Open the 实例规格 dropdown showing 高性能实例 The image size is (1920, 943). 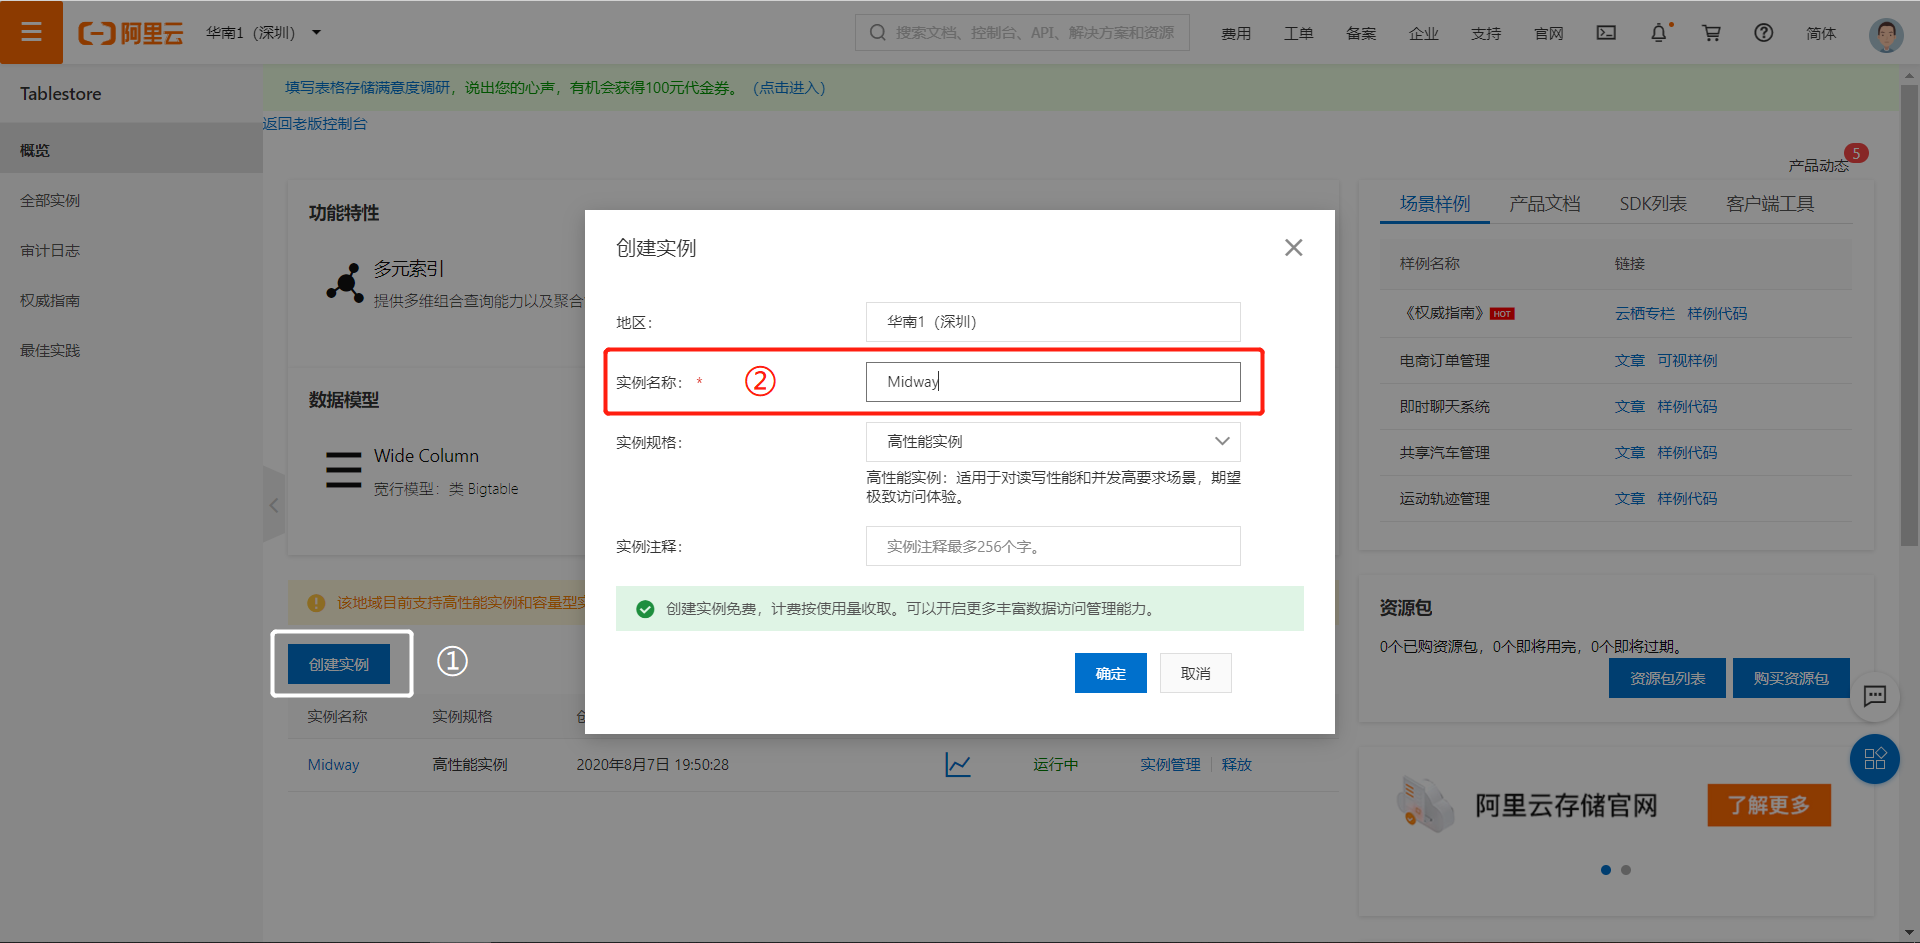1052,442
